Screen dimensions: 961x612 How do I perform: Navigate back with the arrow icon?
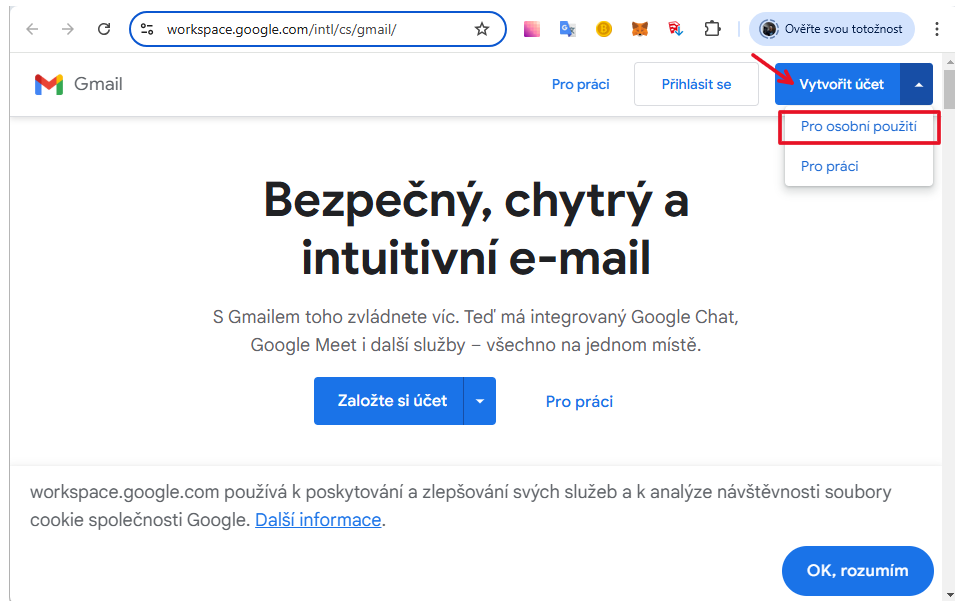[31, 29]
